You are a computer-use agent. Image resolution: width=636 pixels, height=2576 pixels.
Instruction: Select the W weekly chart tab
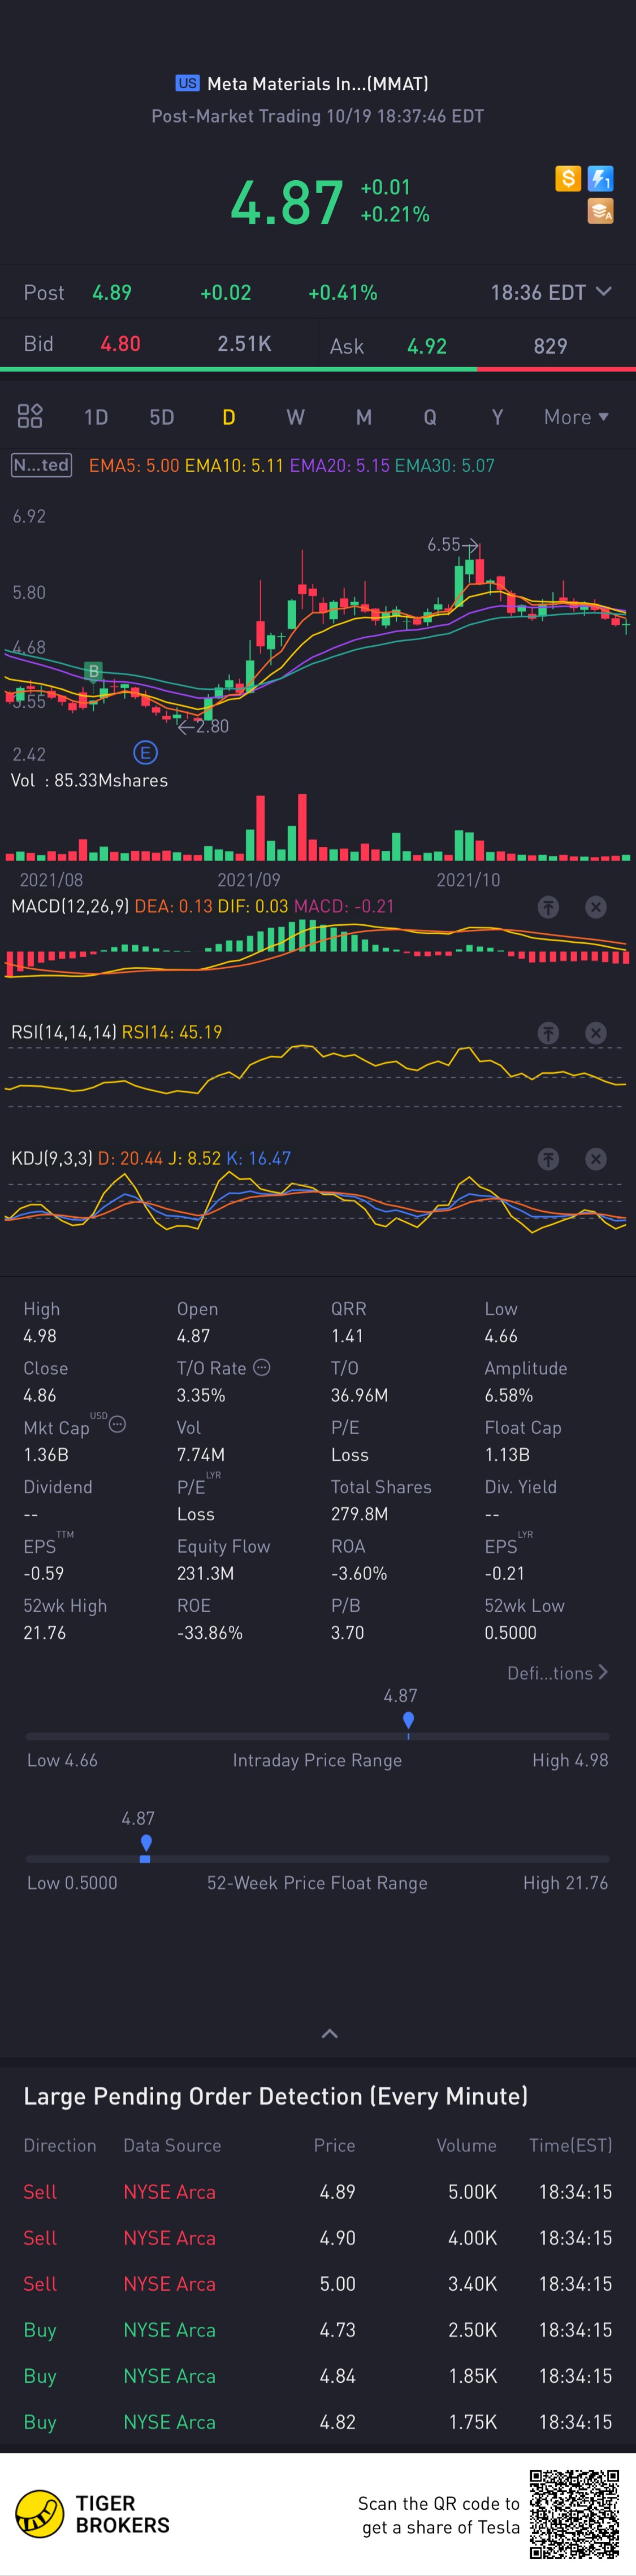(x=295, y=417)
